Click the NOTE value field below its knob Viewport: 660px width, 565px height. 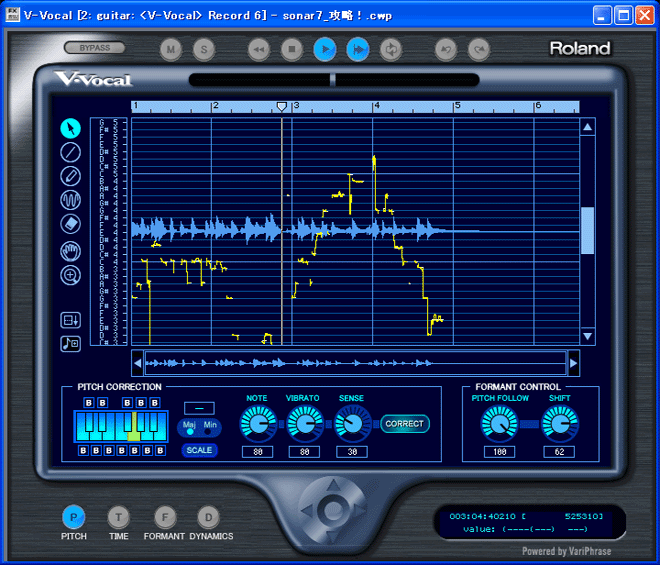point(258,452)
